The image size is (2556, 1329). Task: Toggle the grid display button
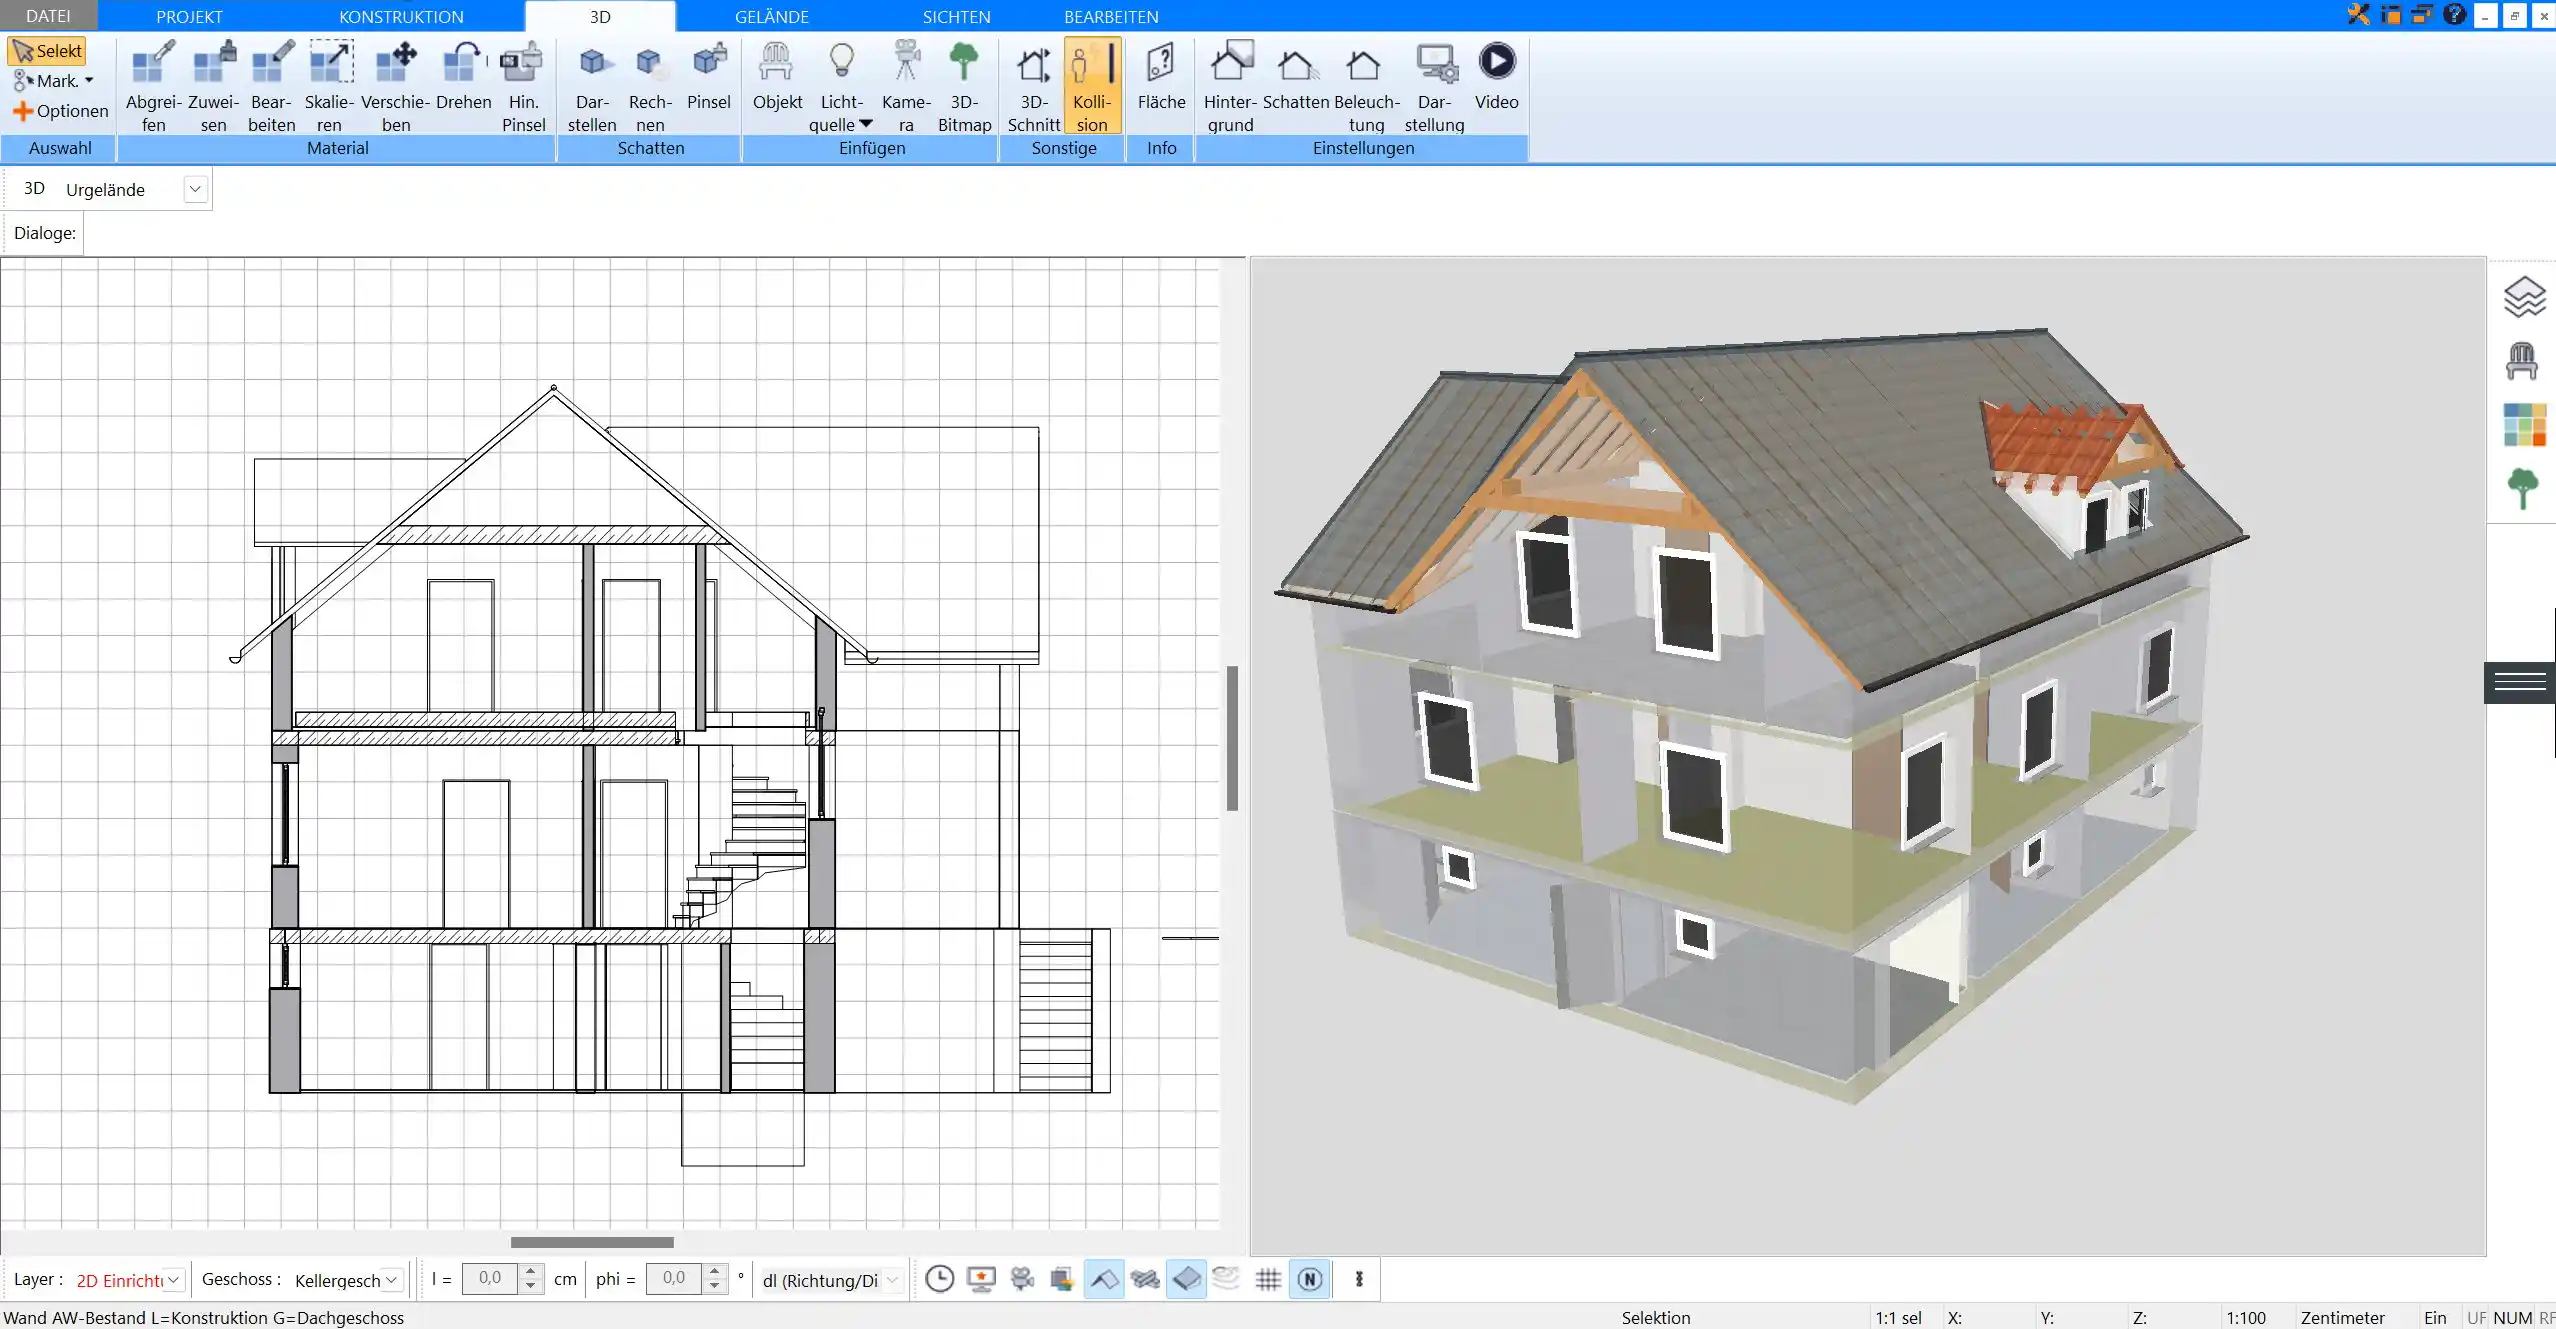tap(1268, 1279)
